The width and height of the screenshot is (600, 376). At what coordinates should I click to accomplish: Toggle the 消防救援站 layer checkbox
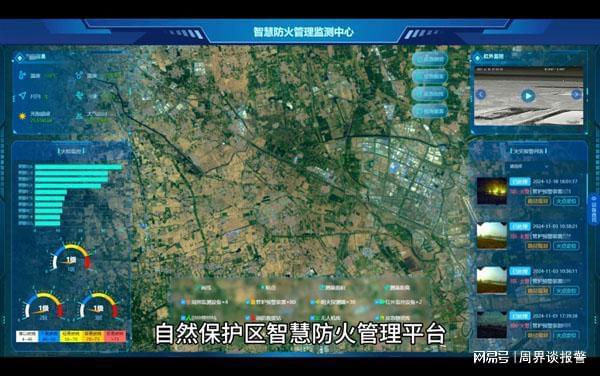248,318
